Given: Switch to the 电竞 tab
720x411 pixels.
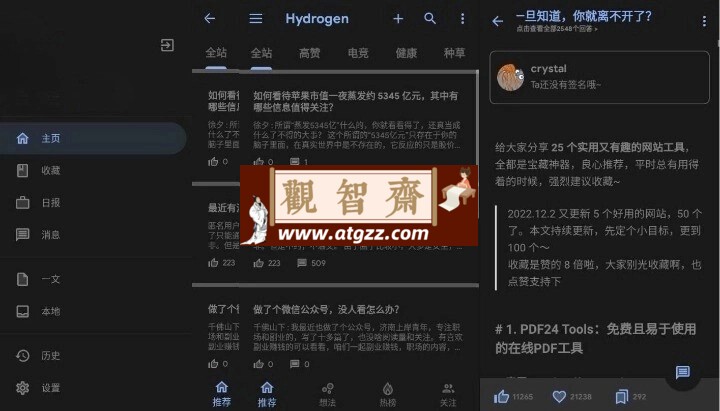Looking at the screenshot, I should (358, 53).
